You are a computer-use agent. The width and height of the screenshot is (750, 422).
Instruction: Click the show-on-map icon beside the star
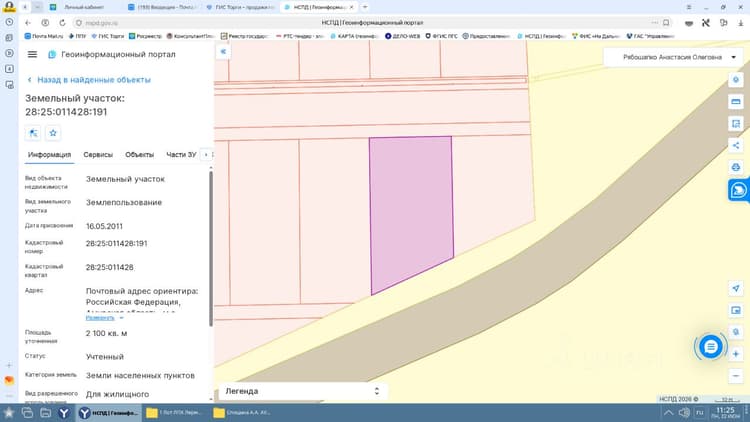tap(33, 133)
